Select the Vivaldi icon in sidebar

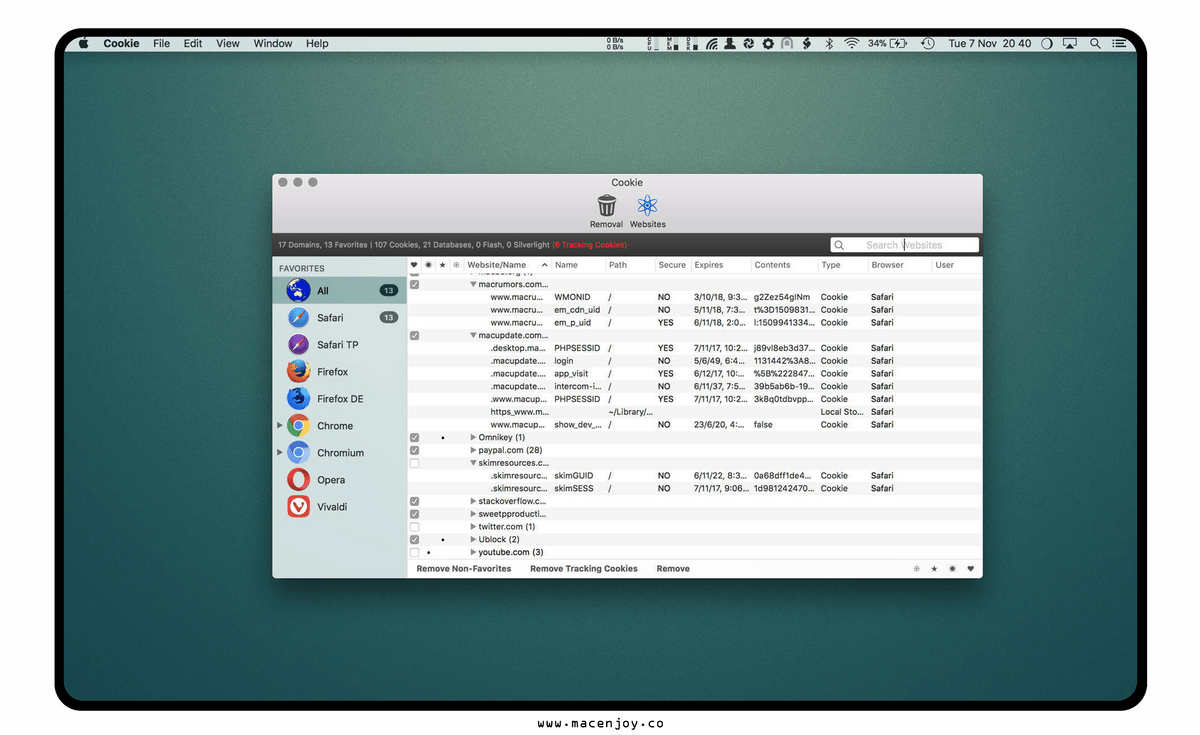pos(298,507)
